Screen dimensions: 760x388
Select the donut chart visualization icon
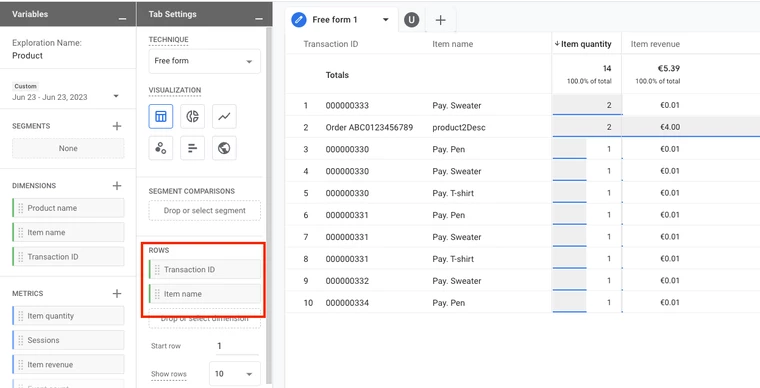click(x=192, y=116)
